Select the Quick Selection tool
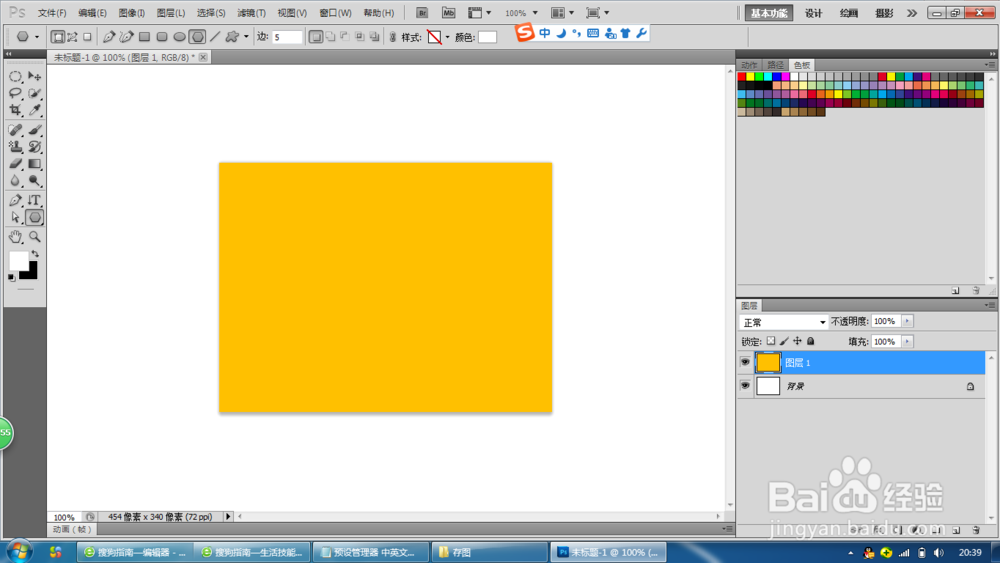Screen dimensions: 1000x563 [x=34, y=93]
